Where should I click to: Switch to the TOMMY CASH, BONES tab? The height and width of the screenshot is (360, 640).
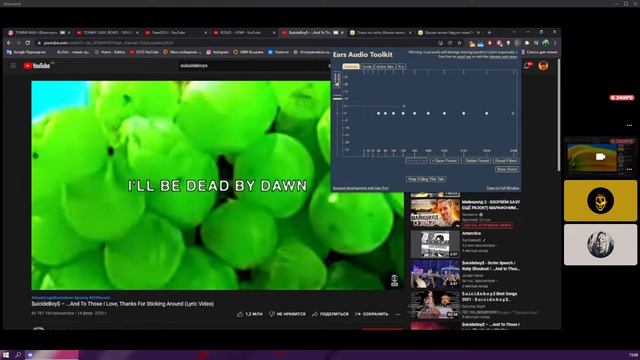pyautogui.click(x=108, y=32)
